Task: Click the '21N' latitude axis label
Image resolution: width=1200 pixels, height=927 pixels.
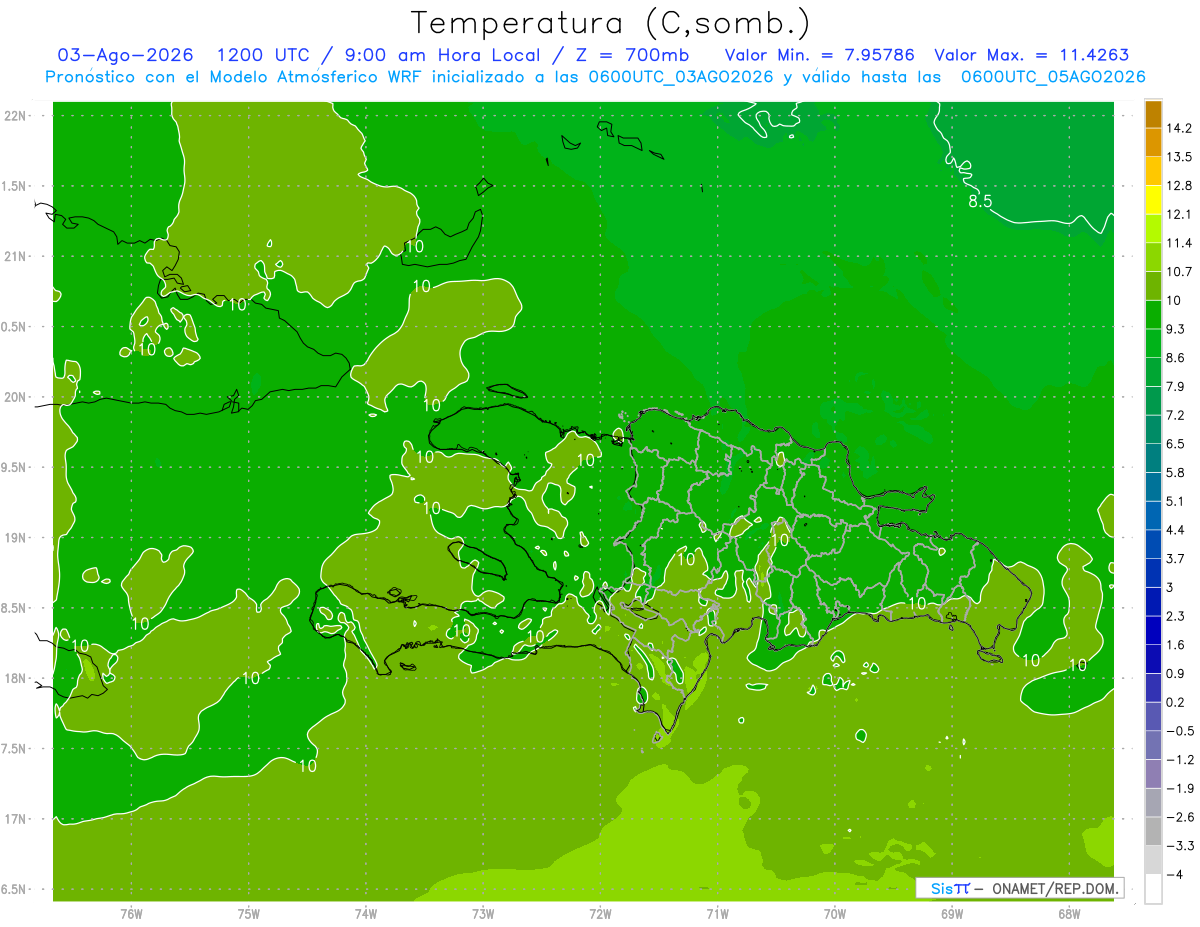Action: (16, 257)
